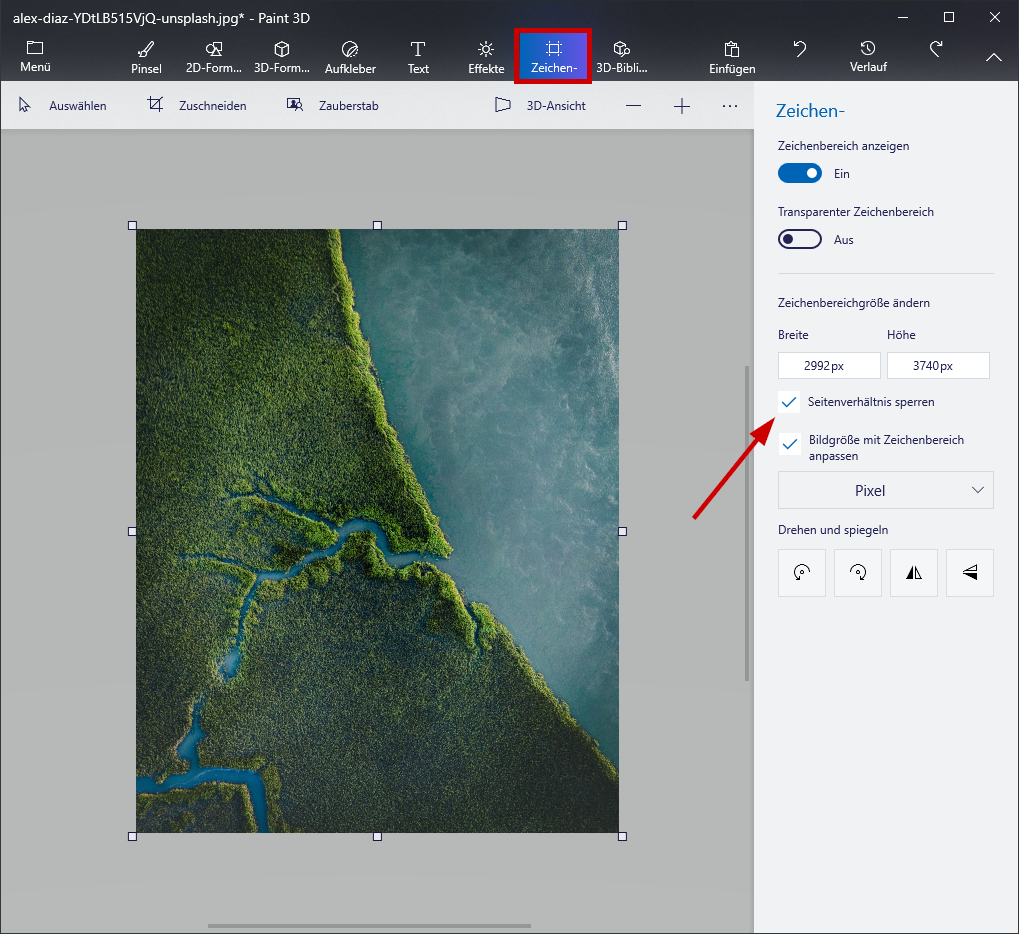Uncheck Seitenverhältnis sperren checkbox
Image resolution: width=1019 pixels, height=934 pixels.
click(790, 402)
